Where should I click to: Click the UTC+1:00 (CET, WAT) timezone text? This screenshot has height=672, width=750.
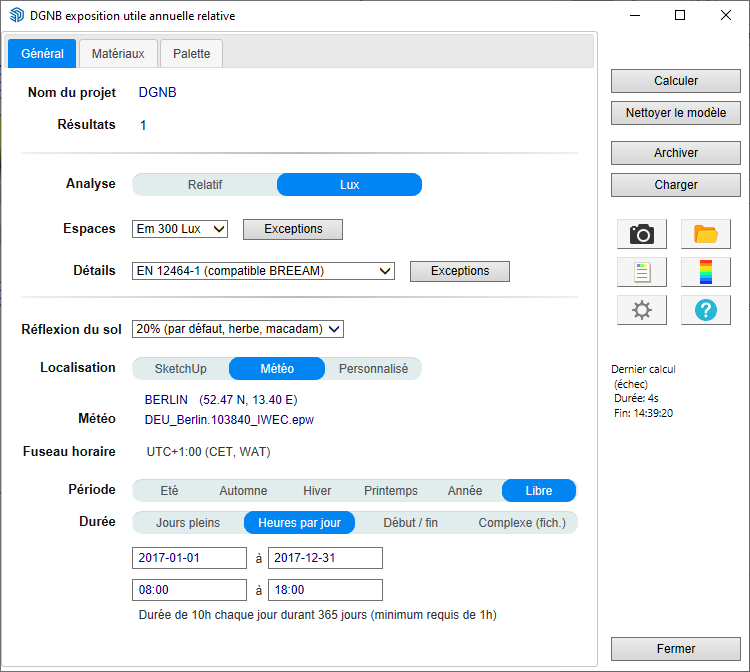[209, 452]
